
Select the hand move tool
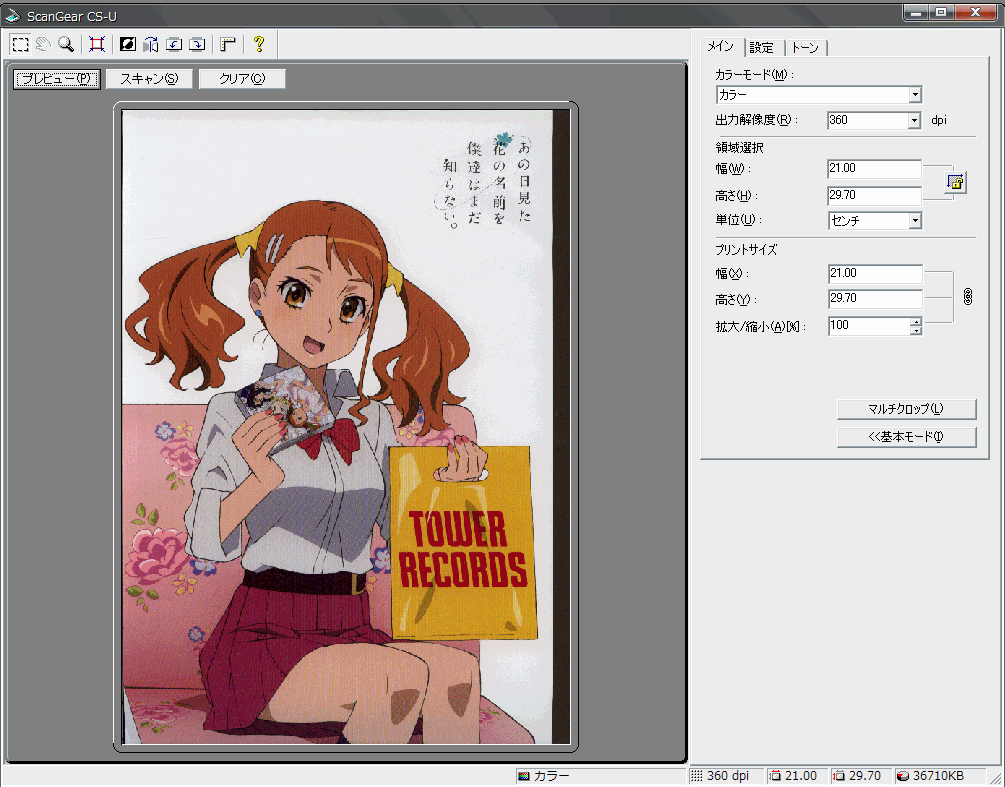pyautogui.click(x=44, y=44)
